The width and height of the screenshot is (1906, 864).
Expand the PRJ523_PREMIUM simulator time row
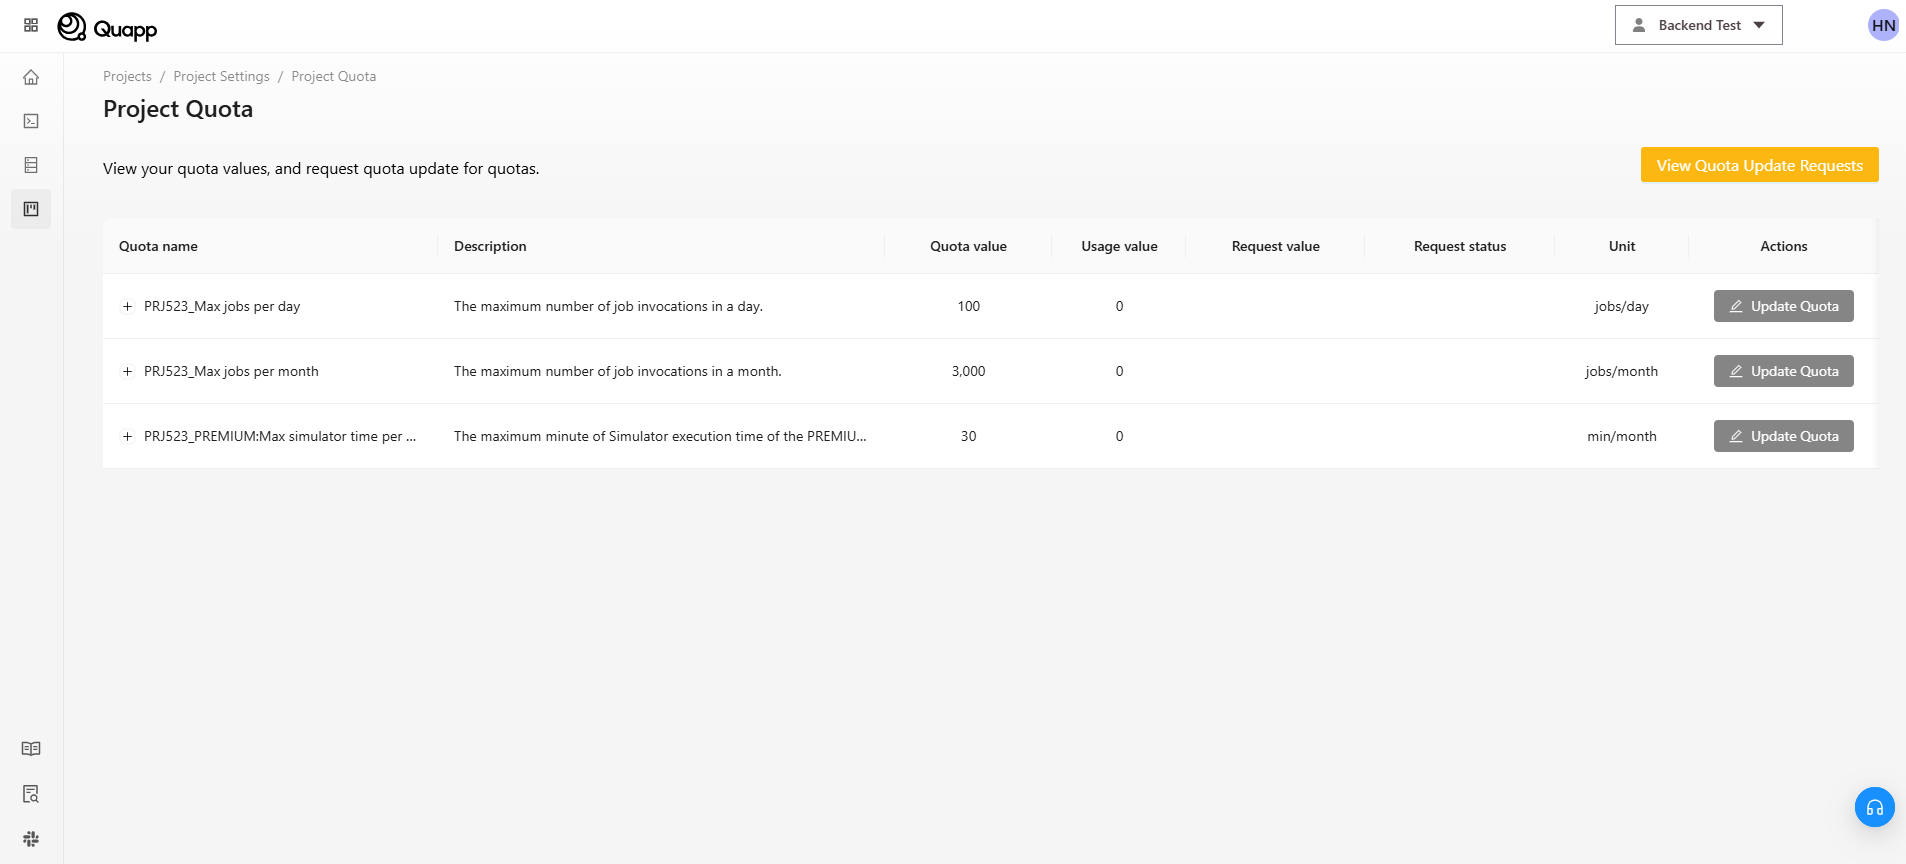click(x=127, y=437)
